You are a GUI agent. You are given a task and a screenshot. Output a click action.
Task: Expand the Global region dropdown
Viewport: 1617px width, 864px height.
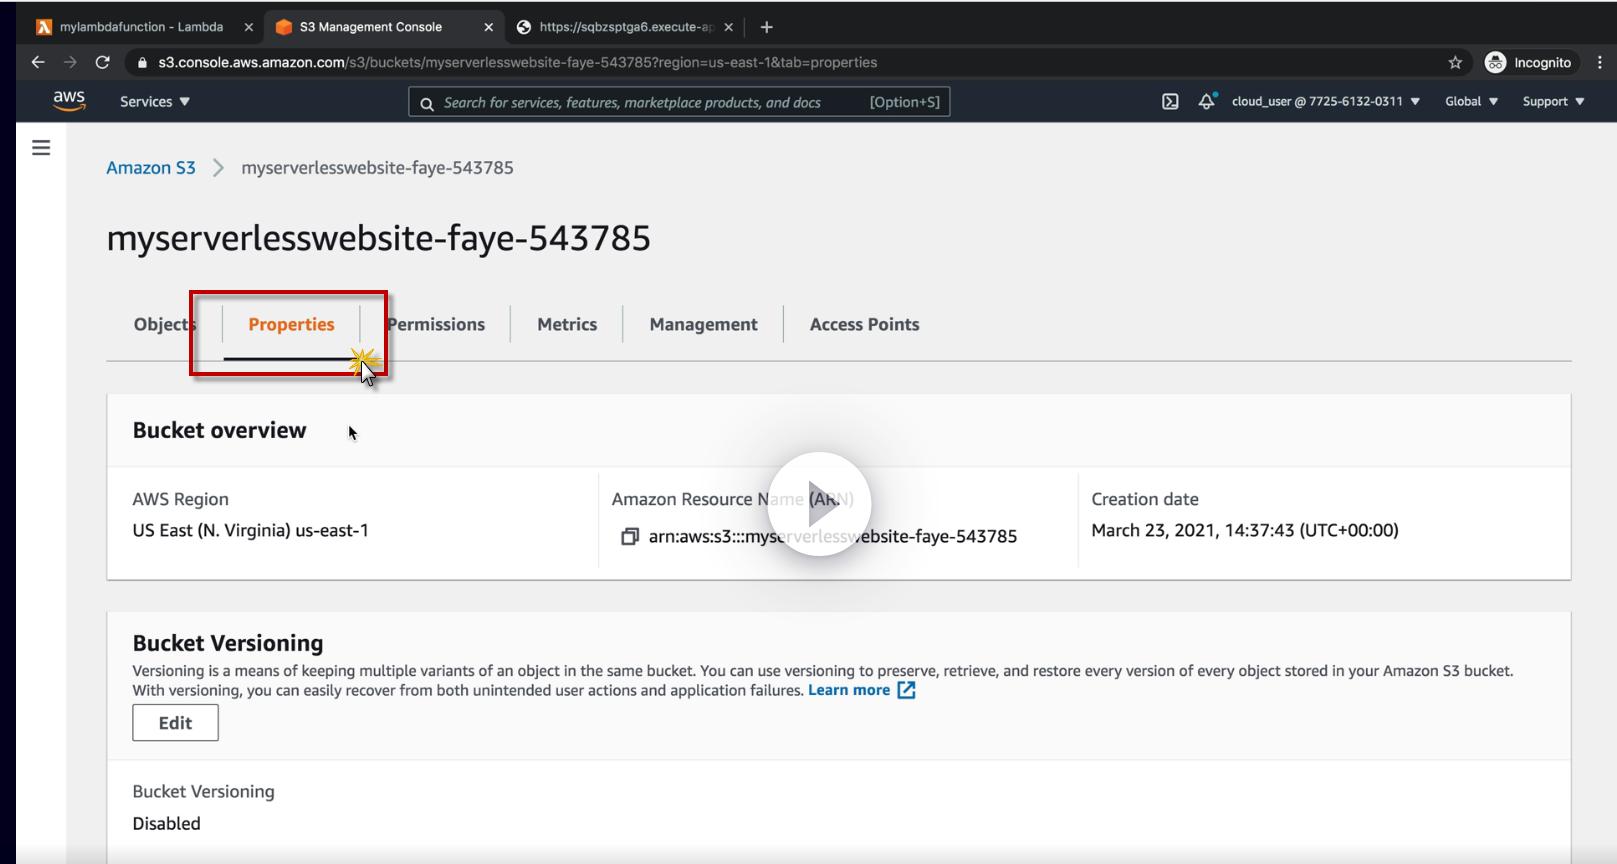coord(1472,101)
